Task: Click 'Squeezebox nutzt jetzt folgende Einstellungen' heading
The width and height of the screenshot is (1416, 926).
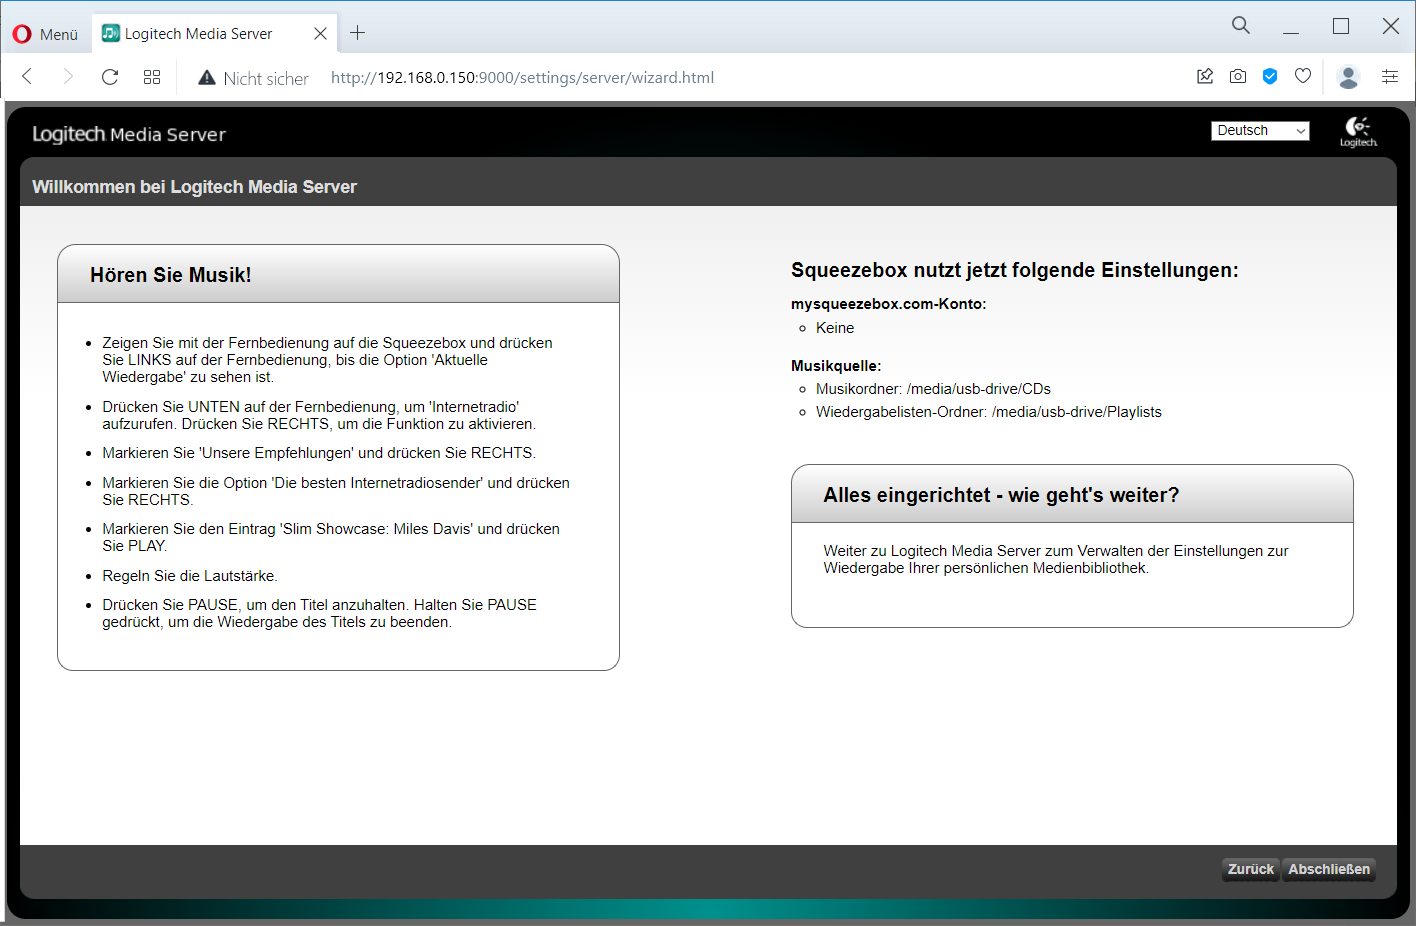Action: click(1015, 270)
